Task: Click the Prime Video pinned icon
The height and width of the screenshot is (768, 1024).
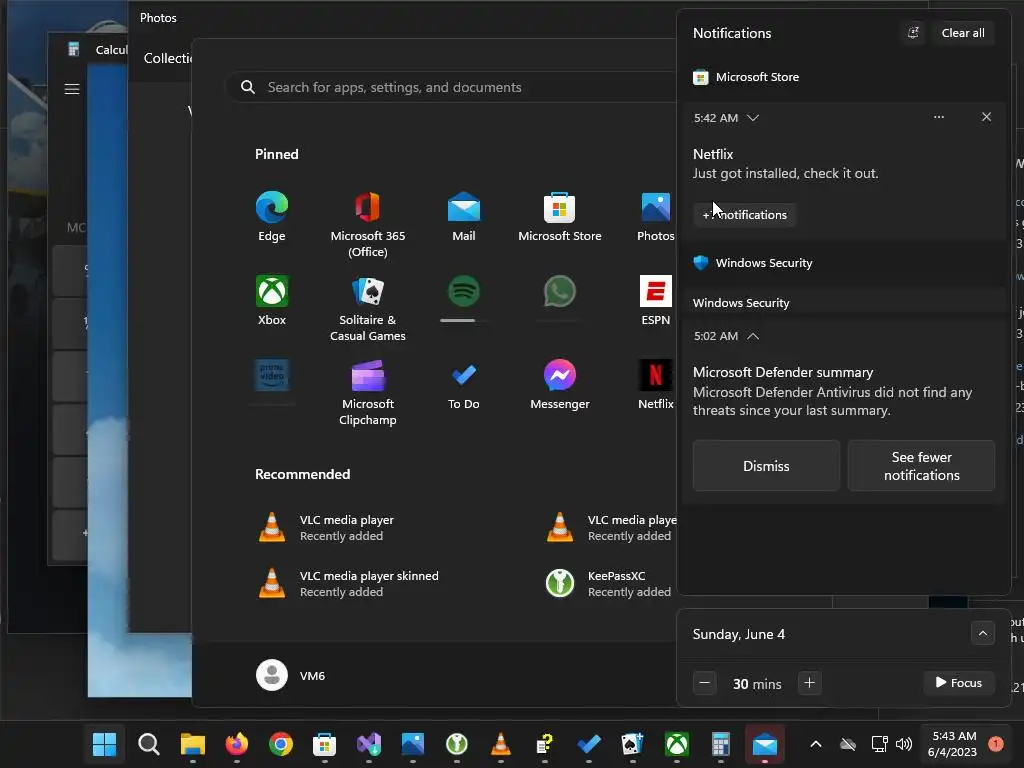Action: click(272, 375)
